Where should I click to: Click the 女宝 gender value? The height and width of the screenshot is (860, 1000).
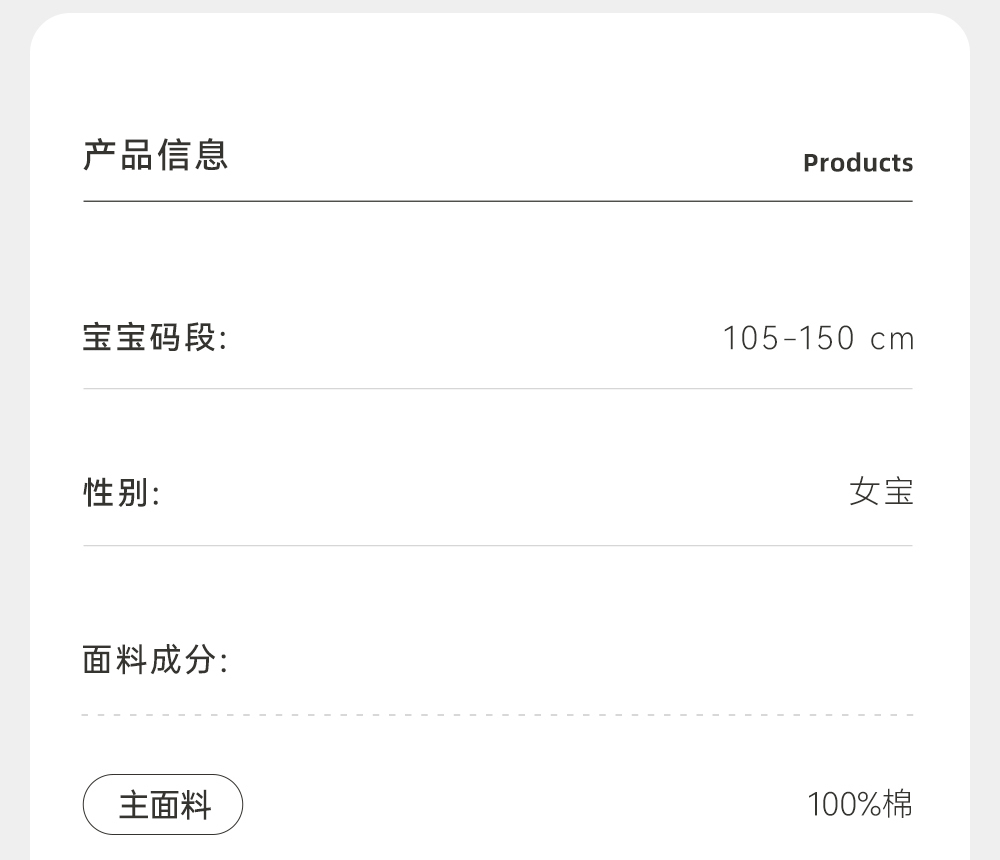point(881,492)
